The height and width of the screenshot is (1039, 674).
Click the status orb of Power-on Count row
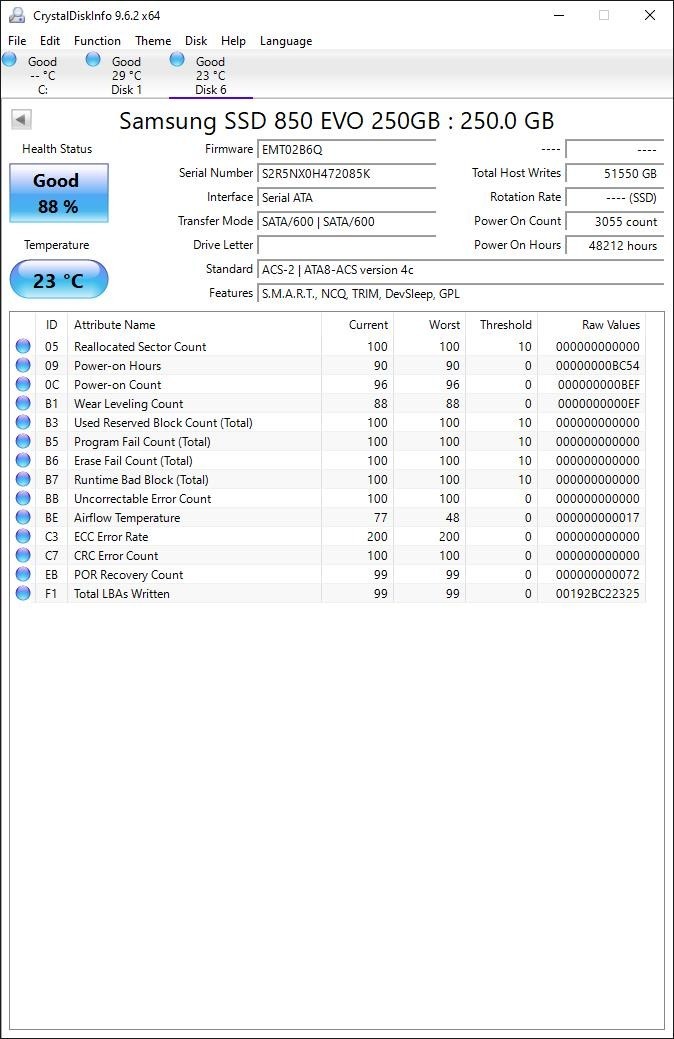pos(23,384)
